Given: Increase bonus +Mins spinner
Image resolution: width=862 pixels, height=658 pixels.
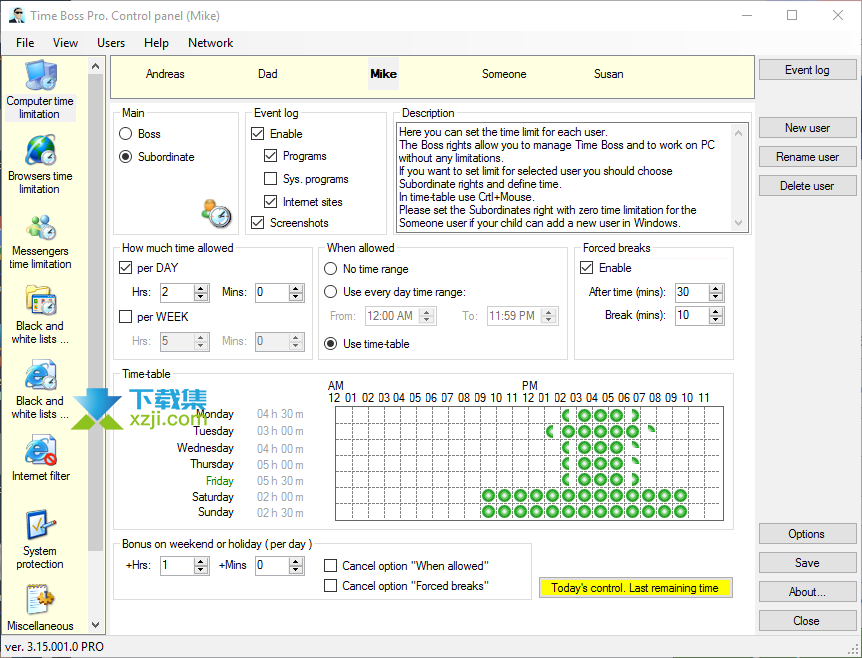Looking at the screenshot, I should tap(296, 561).
